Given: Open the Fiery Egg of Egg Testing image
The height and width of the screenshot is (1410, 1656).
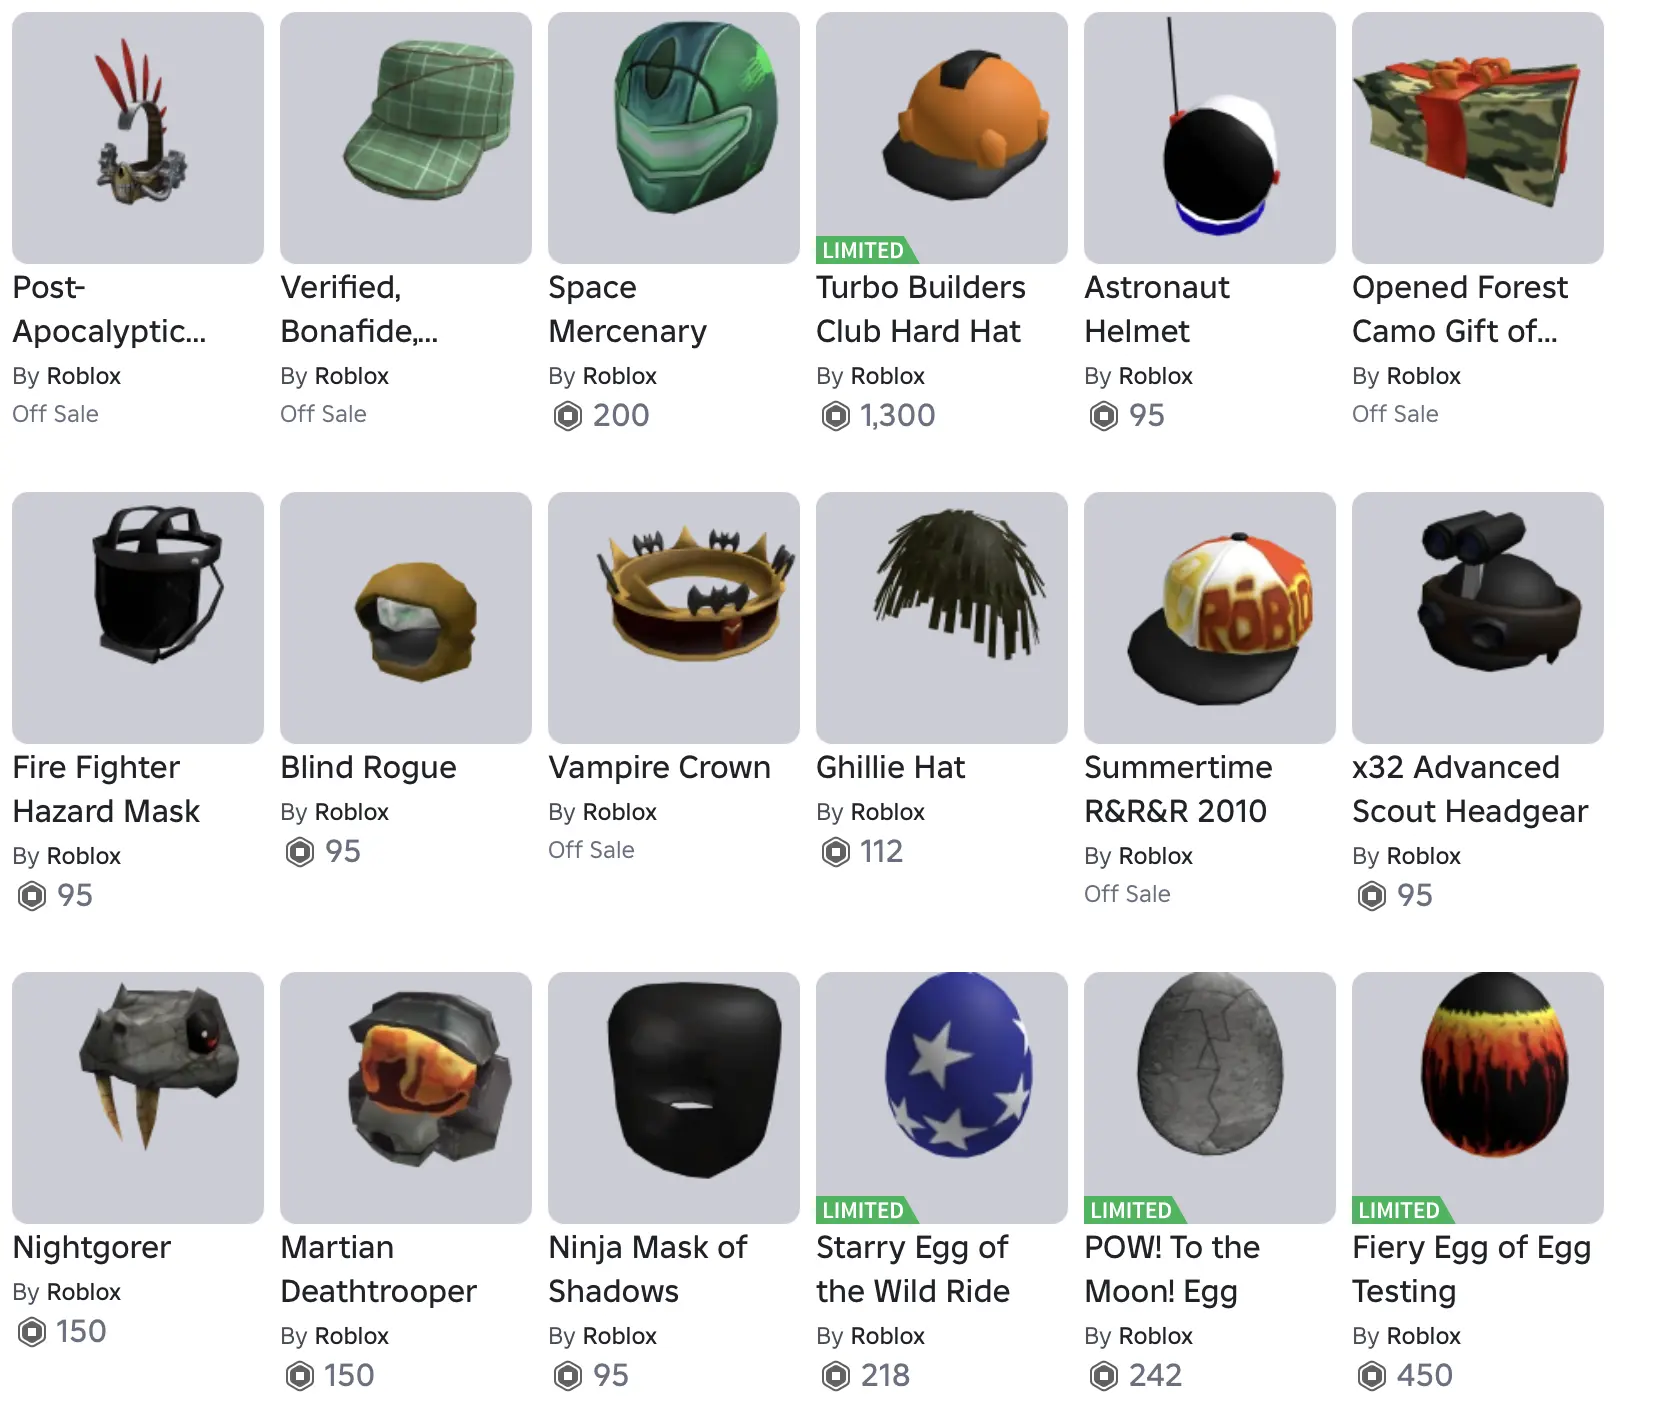Looking at the screenshot, I should click(1478, 1098).
